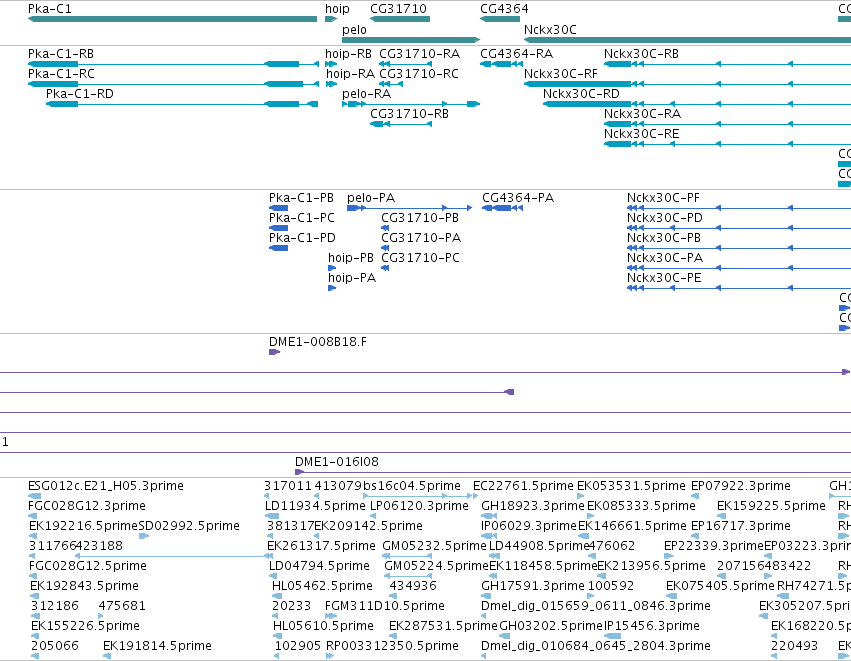Select protein Nckx30C-PD label
Viewport: 851px width, 661px height.
click(x=665, y=218)
